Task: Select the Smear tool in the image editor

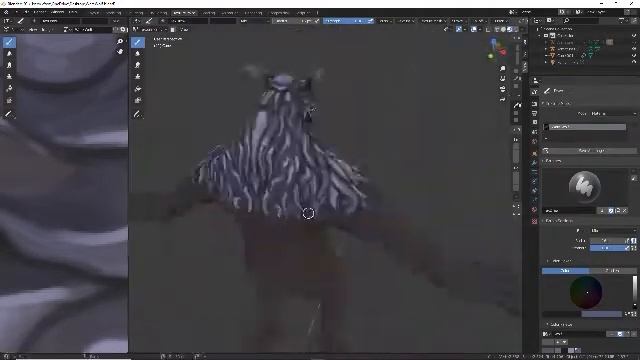Action: 9,65
